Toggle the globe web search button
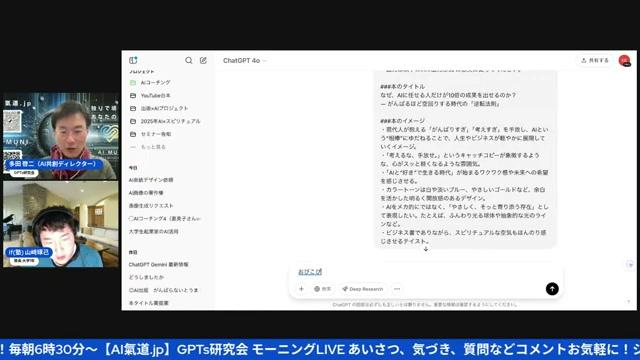Image resolution: width=640 pixels, height=360 pixels. 322,289
